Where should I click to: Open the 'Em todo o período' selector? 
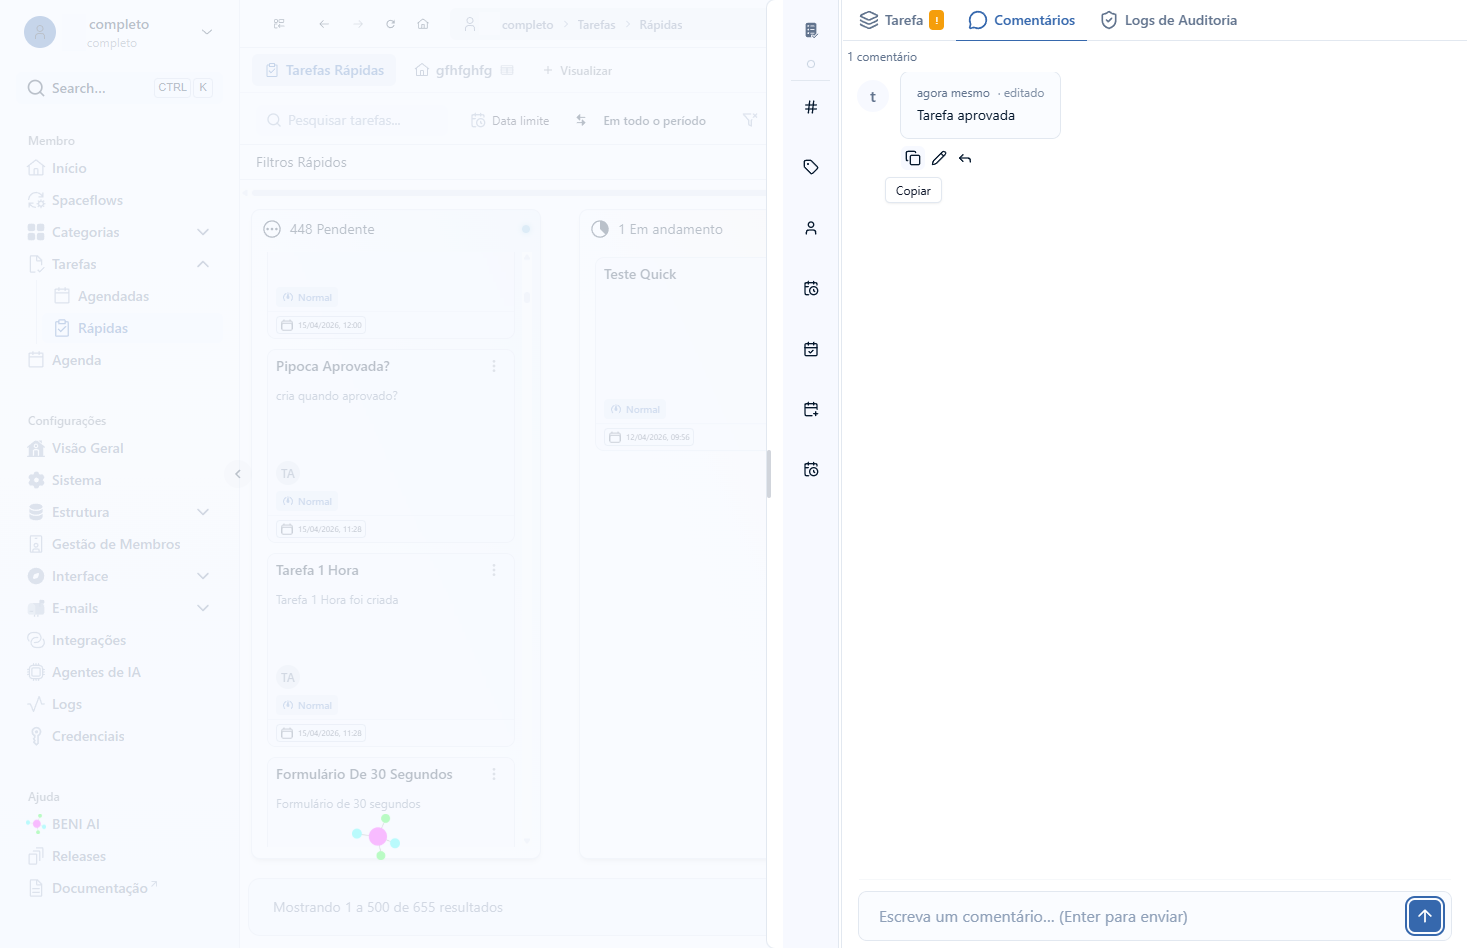point(654,121)
